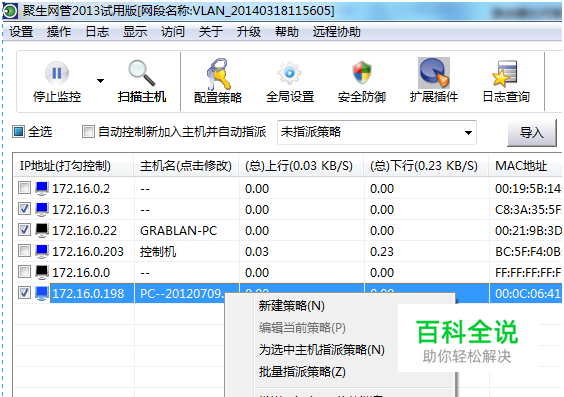Image resolution: width=564 pixels, height=397 pixels.
Task: Click computer icon for host 172.16.0.3
Action: [x=42, y=209]
